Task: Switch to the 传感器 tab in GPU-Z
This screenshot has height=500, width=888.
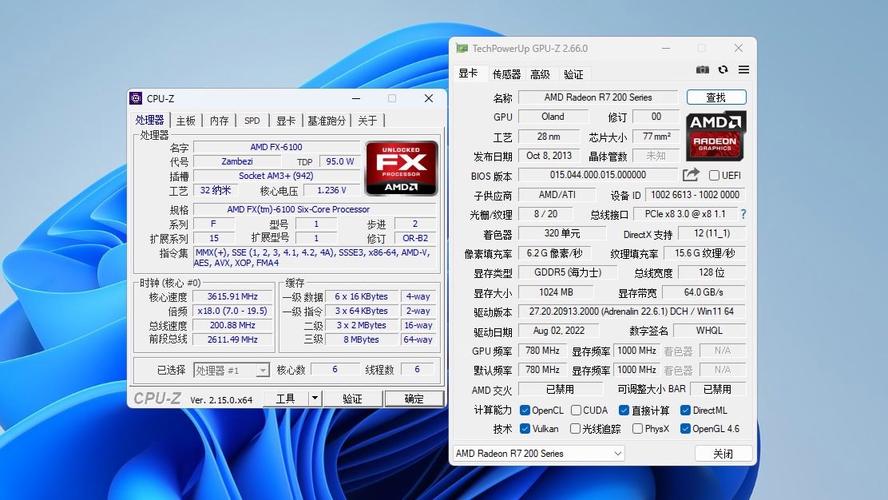Action: [506, 74]
